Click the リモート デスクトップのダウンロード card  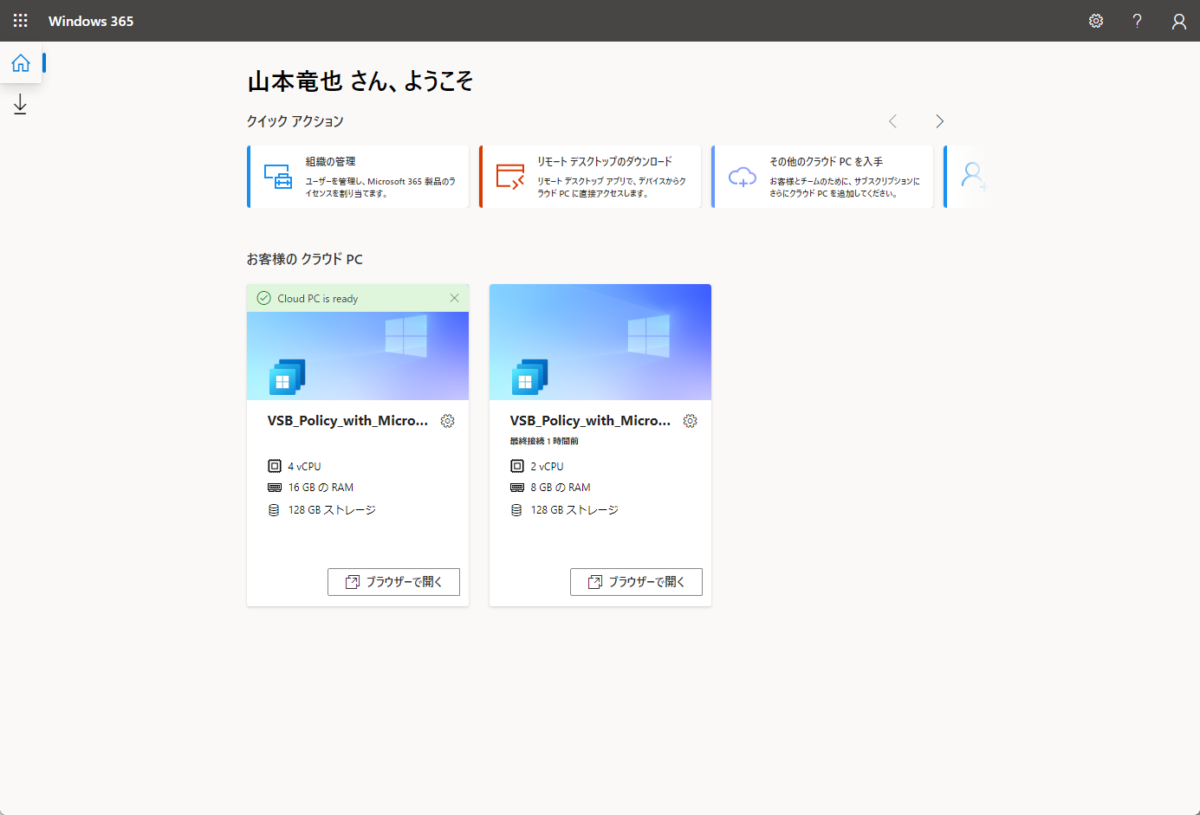[590, 177]
